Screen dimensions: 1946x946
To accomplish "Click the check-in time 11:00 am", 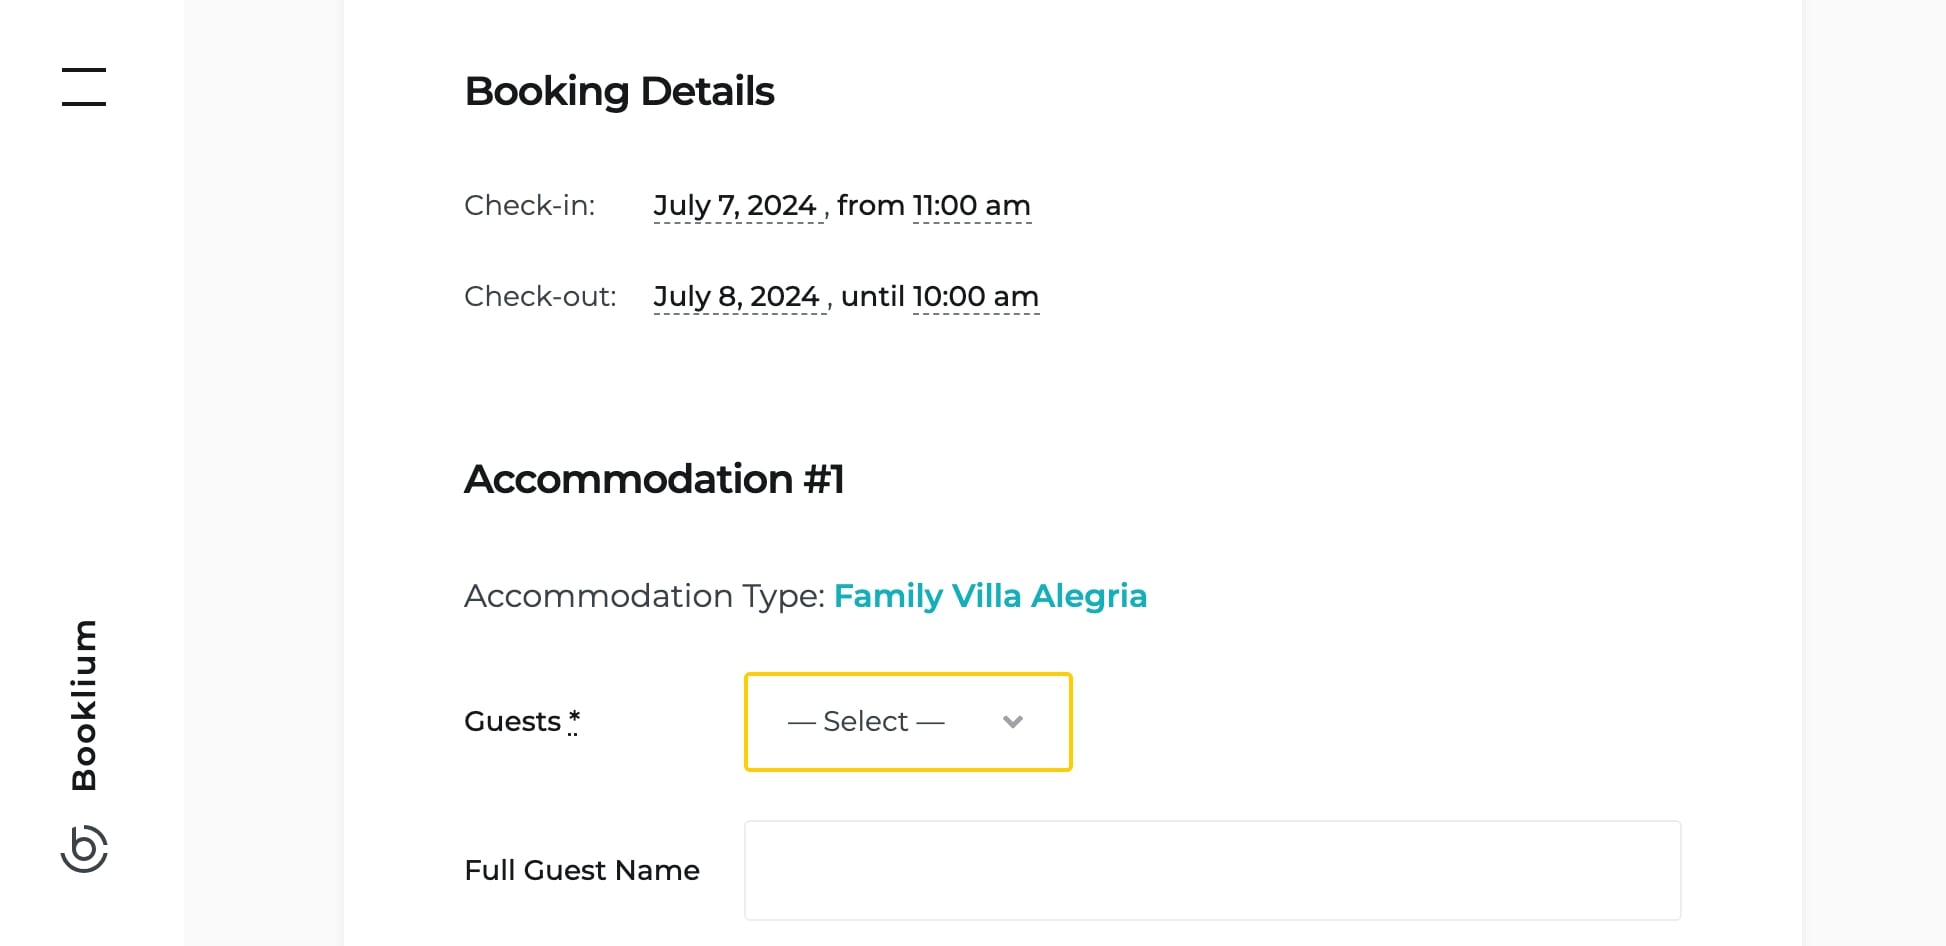I will [x=971, y=206].
